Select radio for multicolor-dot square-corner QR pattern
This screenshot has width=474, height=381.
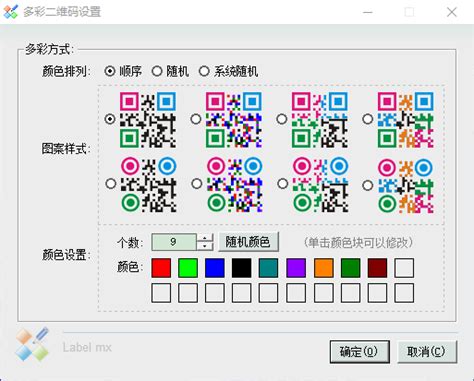point(196,119)
